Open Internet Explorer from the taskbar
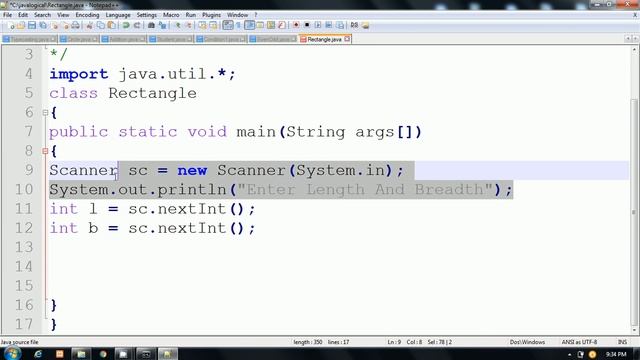The height and width of the screenshot is (360, 640). click(x=38, y=354)
